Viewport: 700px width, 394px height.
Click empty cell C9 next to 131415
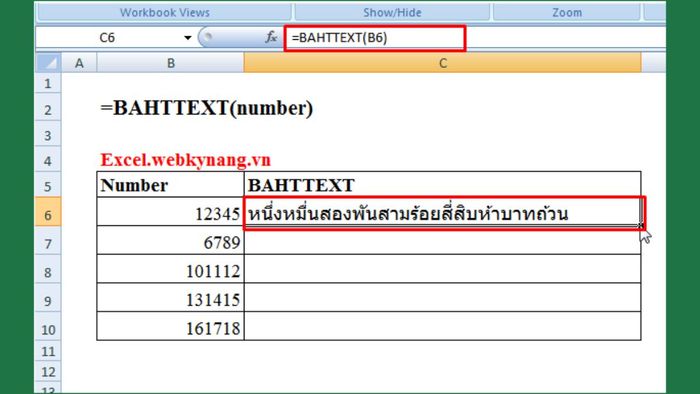pos(442,298)
